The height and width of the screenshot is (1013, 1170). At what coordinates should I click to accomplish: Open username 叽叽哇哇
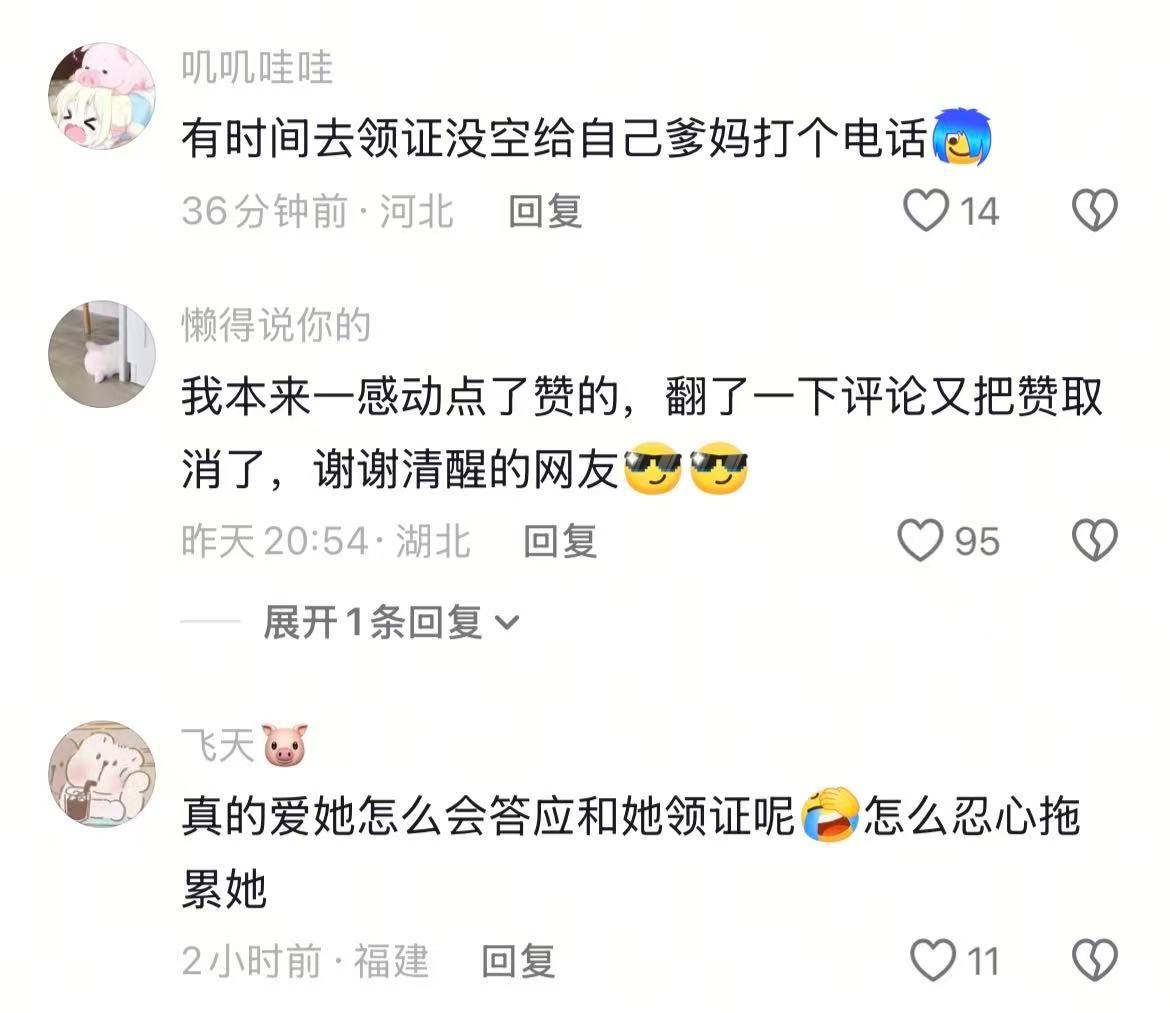click(x=257, y=68)
